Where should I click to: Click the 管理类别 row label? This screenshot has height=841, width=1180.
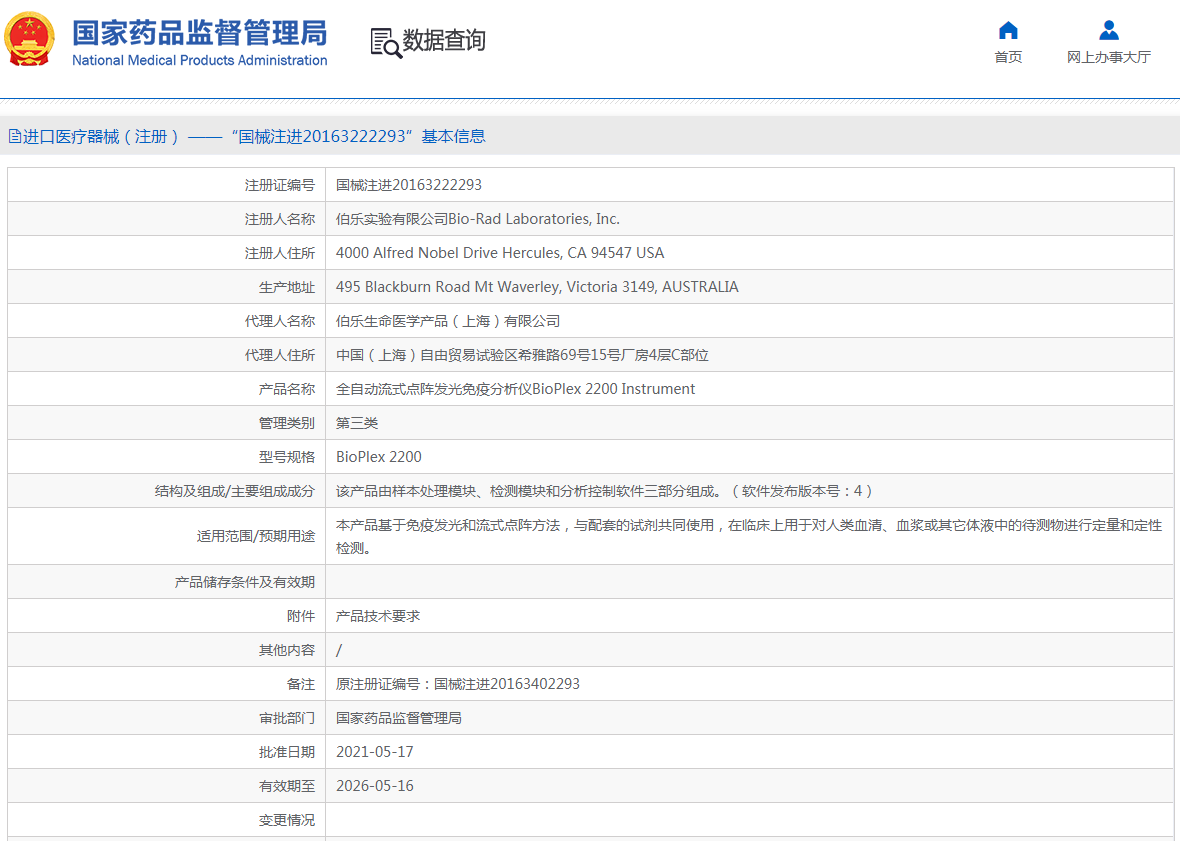pyautogui.click(x=287, y=423)
